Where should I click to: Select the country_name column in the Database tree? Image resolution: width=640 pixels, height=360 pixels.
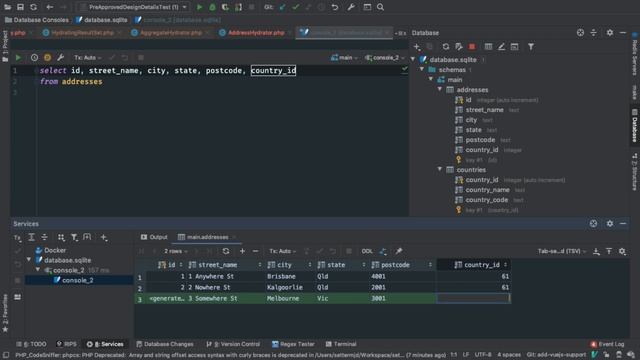click(487, 190)
